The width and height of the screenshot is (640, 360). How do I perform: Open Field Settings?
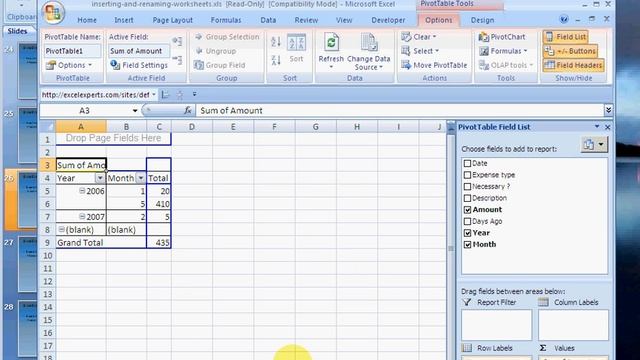coord(139,65)
